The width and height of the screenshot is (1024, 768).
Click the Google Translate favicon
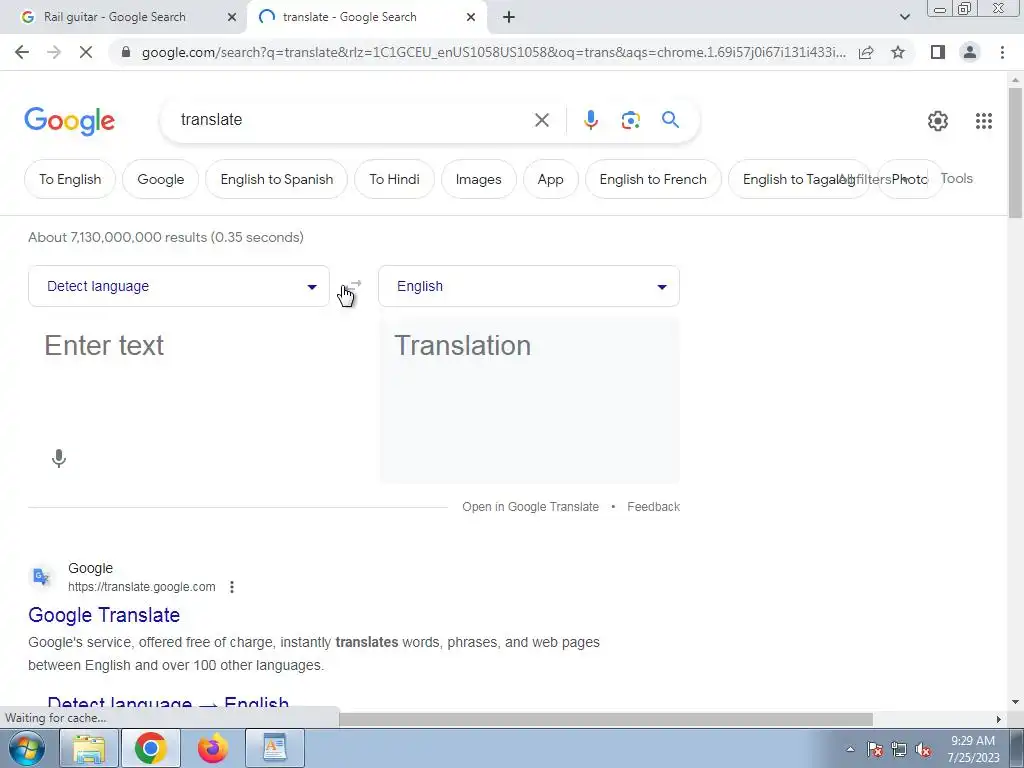[x=42, y=577]
